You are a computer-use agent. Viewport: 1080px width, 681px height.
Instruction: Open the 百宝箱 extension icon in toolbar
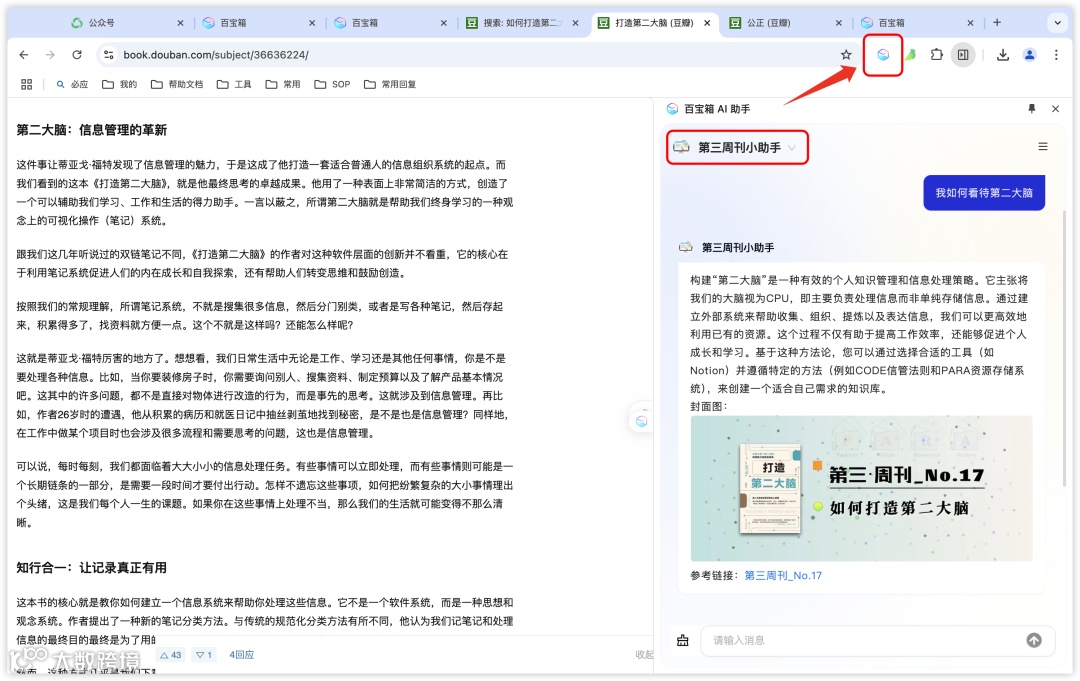[883, 54]
